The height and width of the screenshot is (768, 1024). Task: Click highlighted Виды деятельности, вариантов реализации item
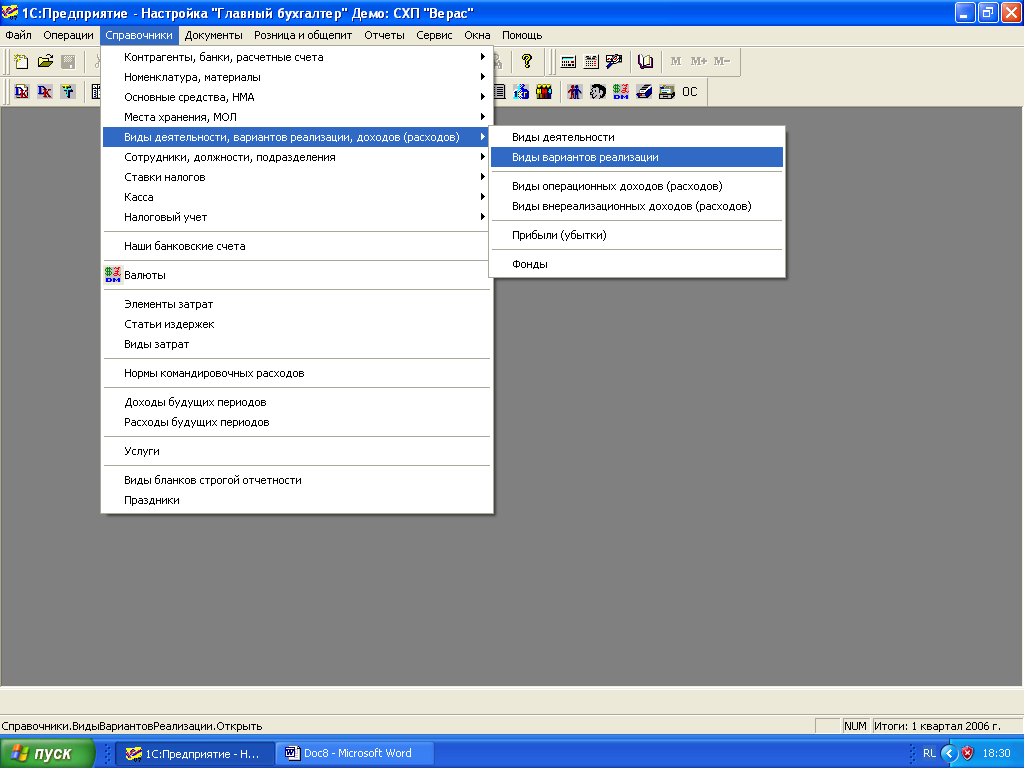click(x=296, y=137)
